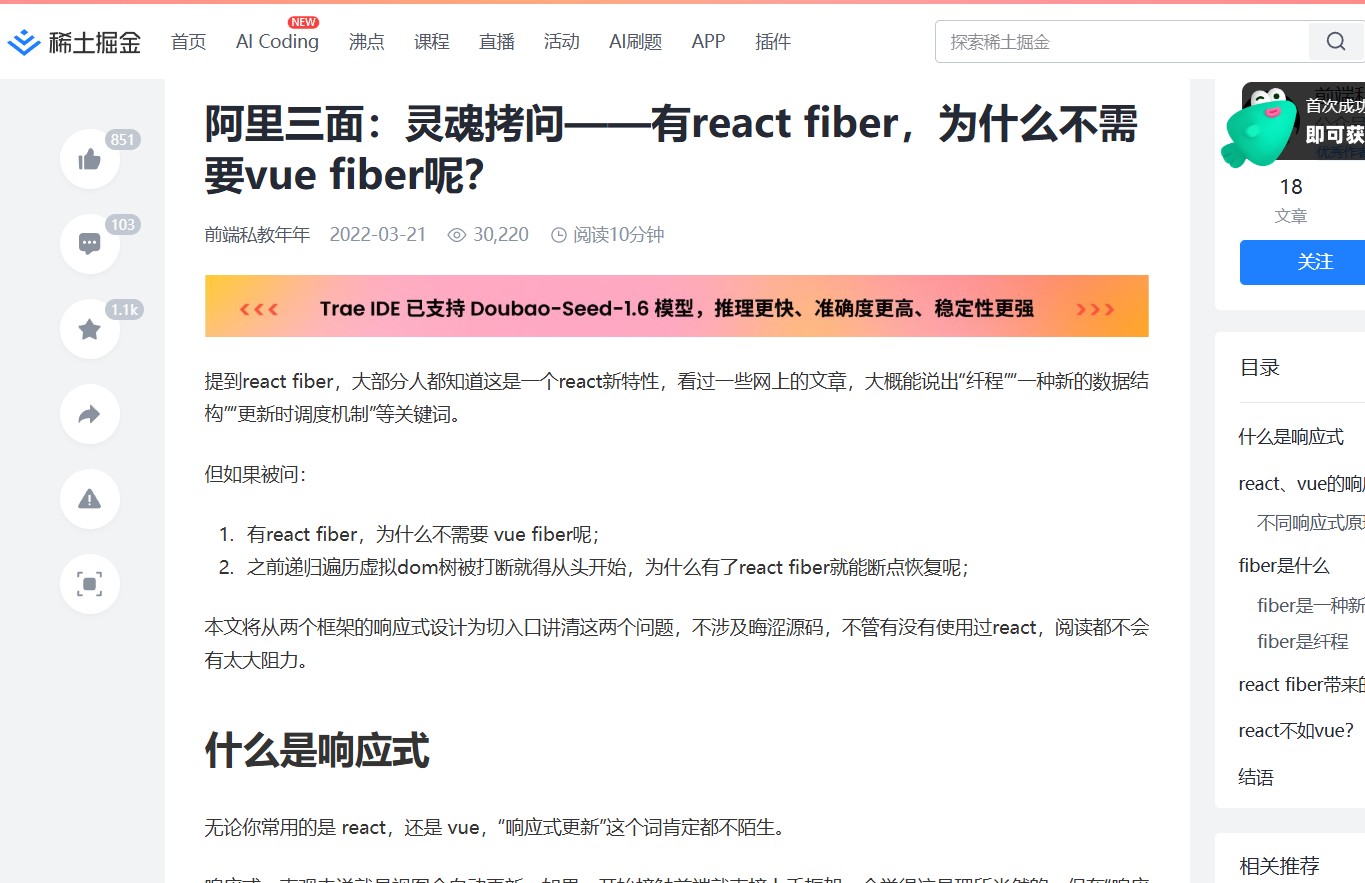Click the 关注 follow button
Viewport: 1365px width, 883px height.
1302,262
